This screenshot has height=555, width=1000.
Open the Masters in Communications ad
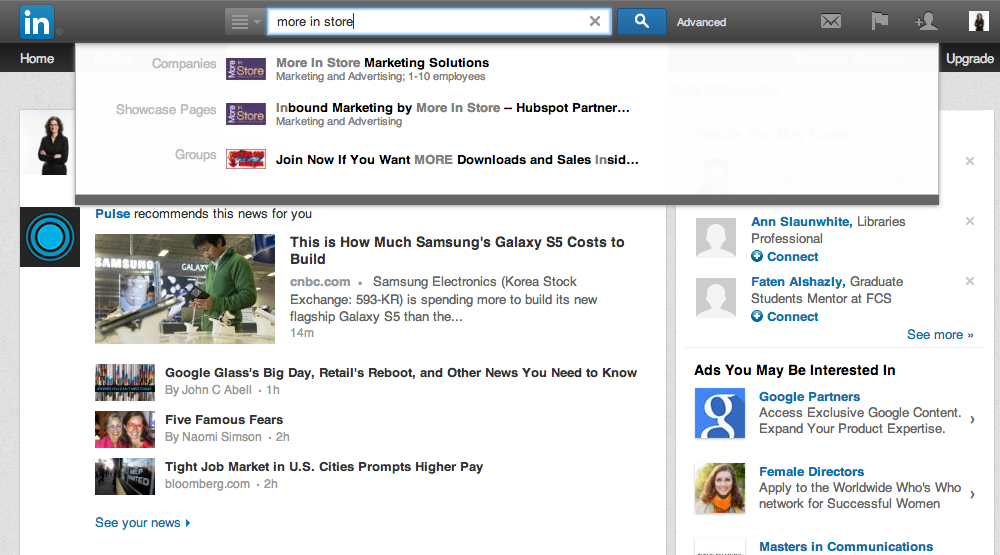click(x=846, y=547)
